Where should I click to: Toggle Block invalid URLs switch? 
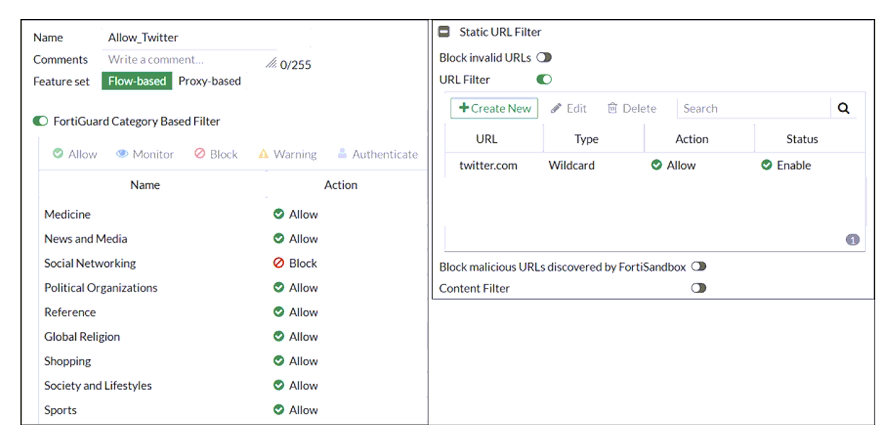[544, 58]
